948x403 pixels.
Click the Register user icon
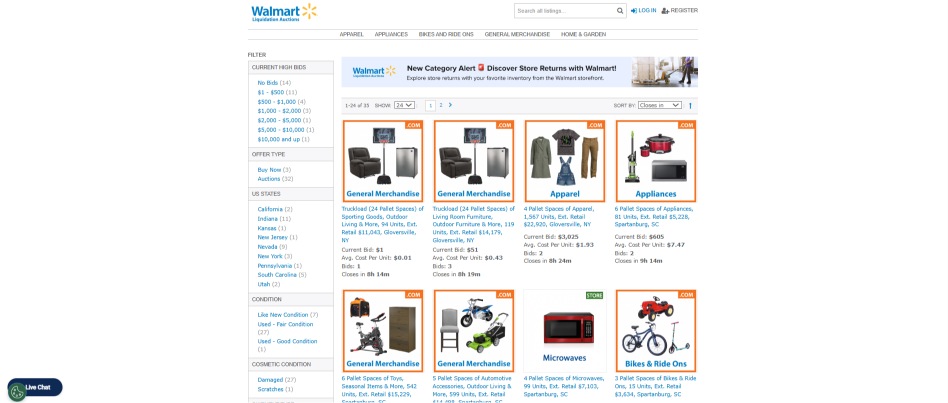(x=665, y=11)
